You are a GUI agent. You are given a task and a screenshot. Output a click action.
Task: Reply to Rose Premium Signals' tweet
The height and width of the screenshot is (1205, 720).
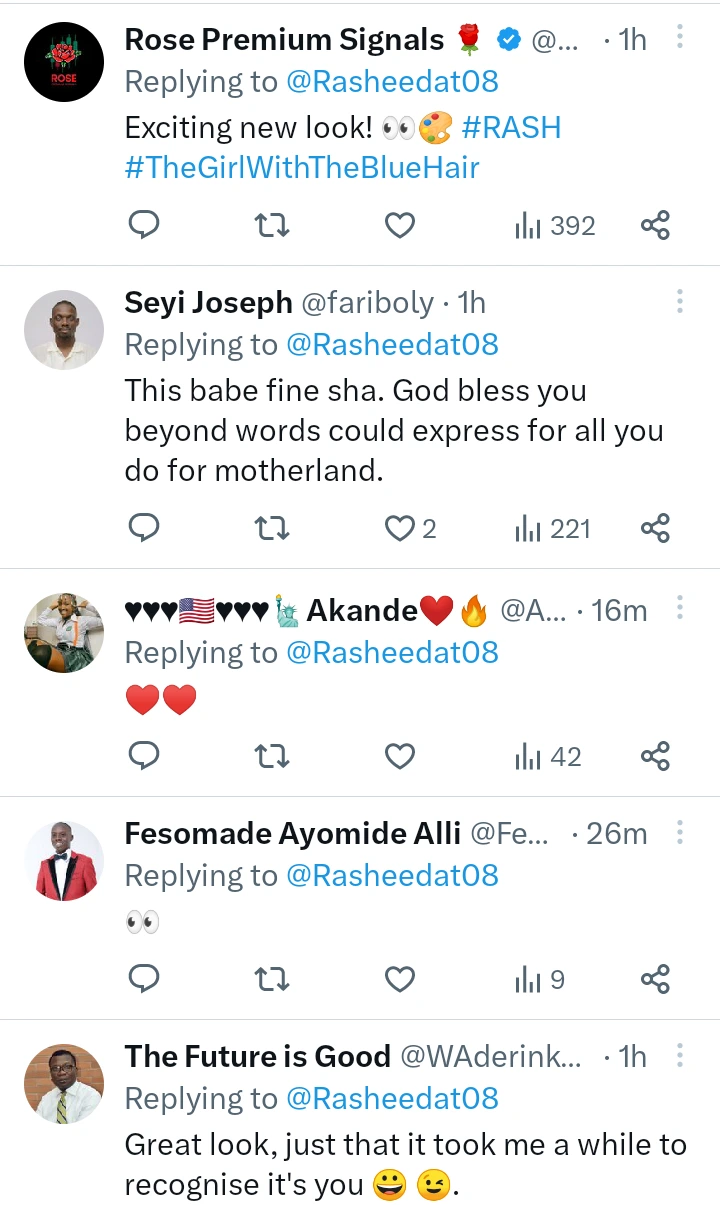point(145,226)
